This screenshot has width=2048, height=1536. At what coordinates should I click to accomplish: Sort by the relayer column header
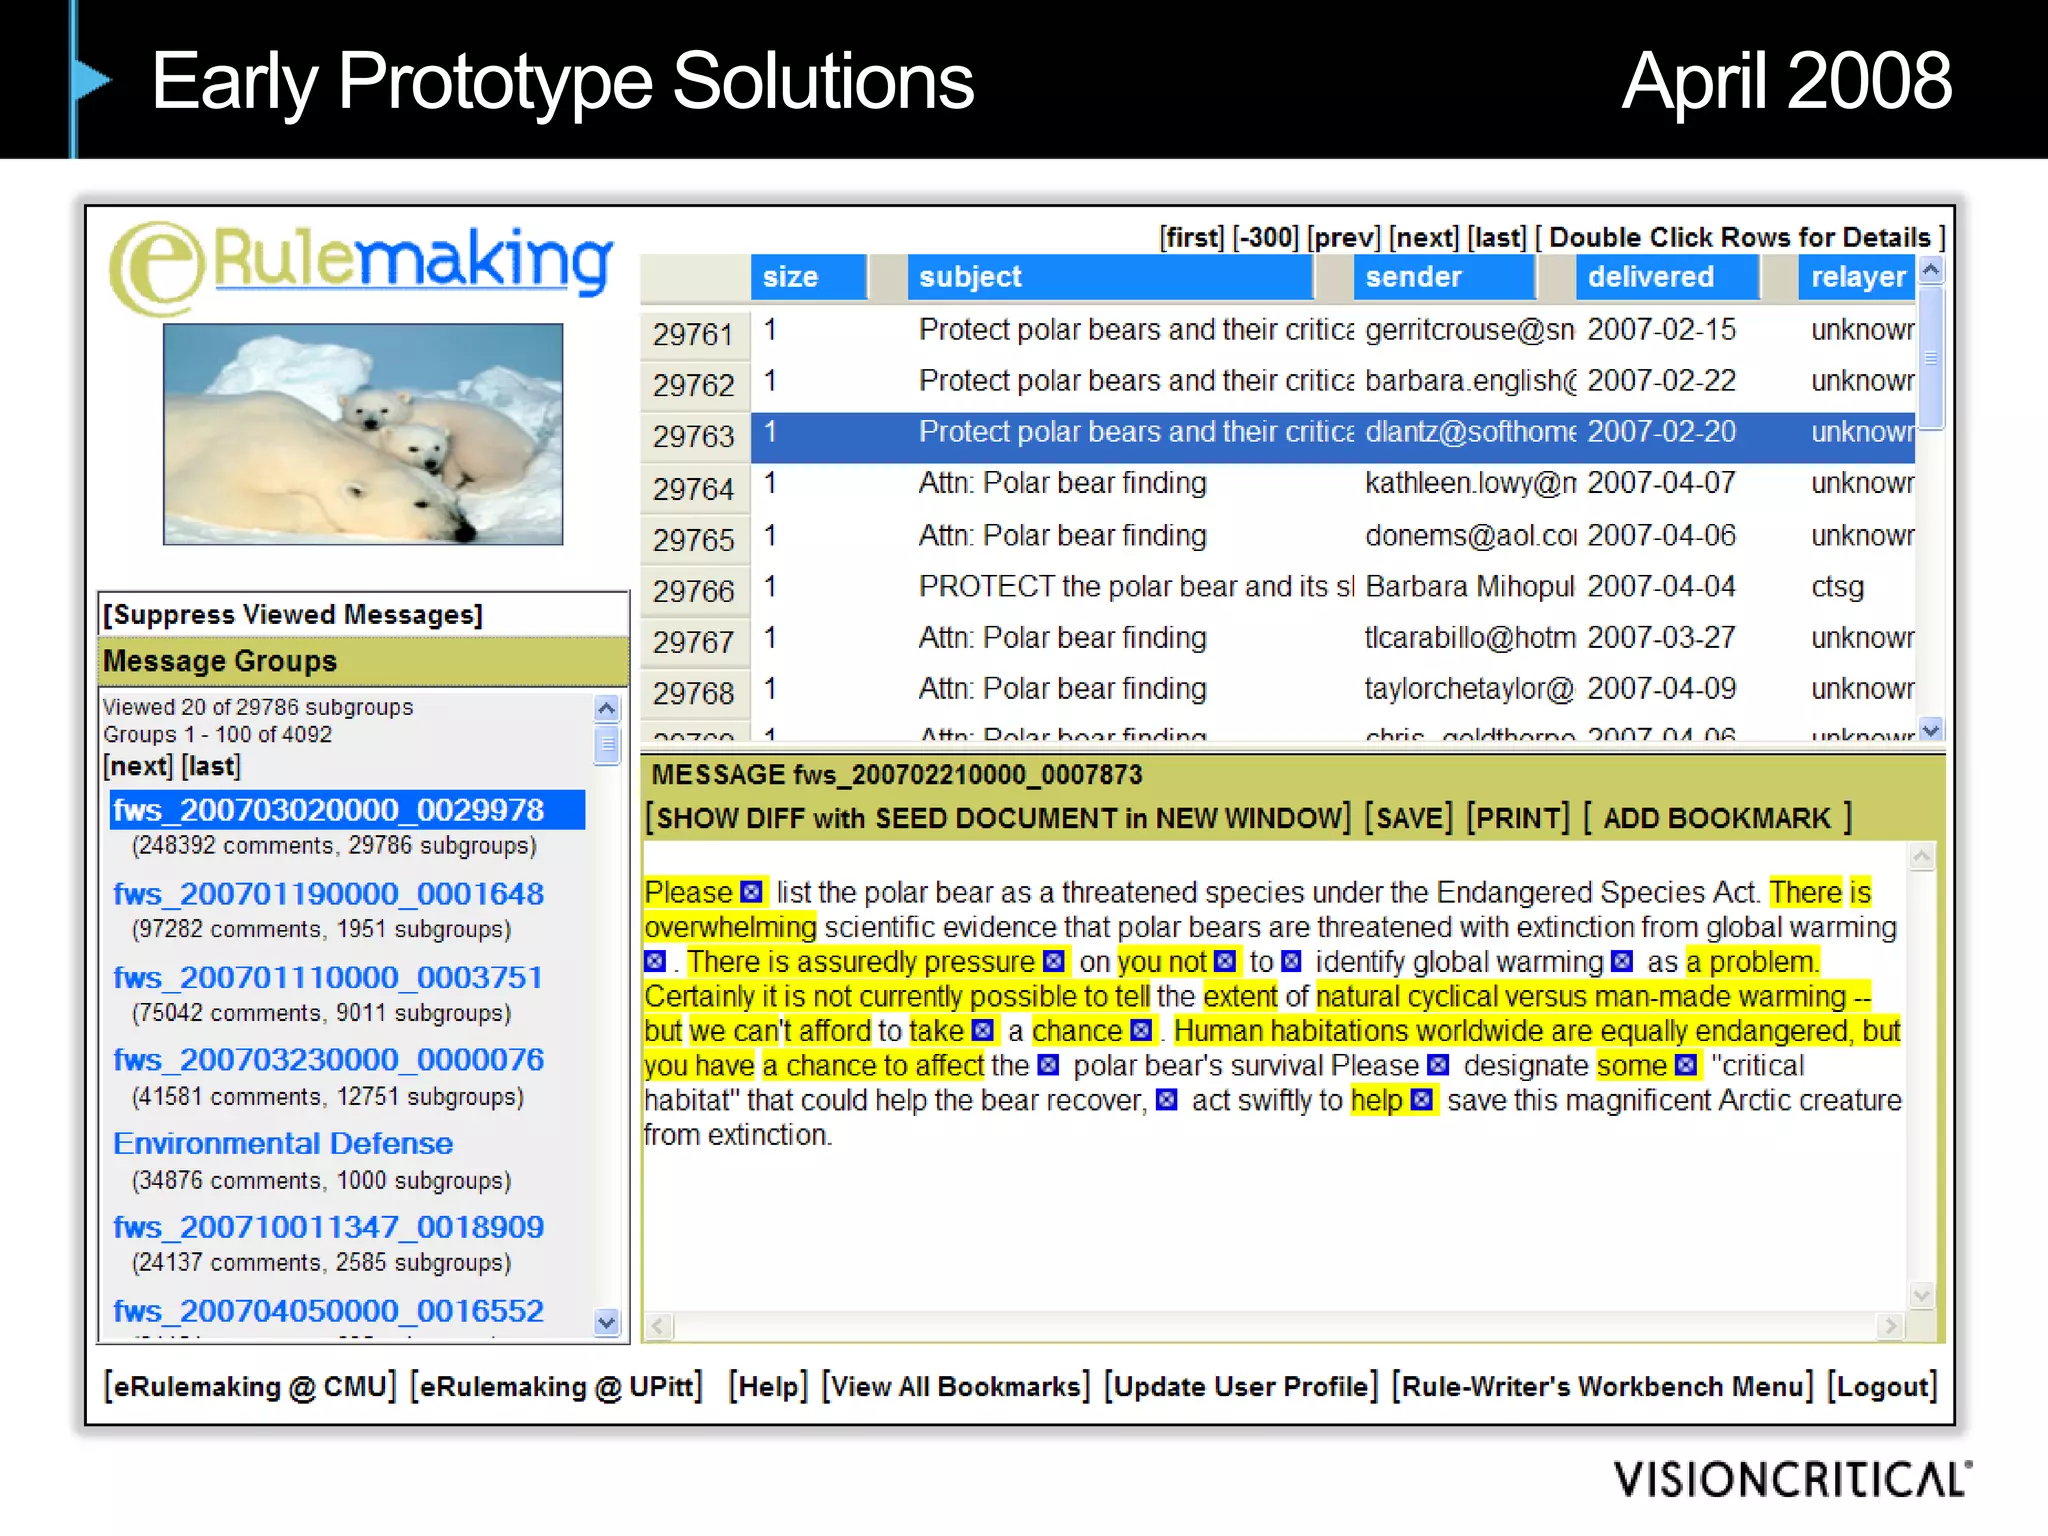point(1856,277)
